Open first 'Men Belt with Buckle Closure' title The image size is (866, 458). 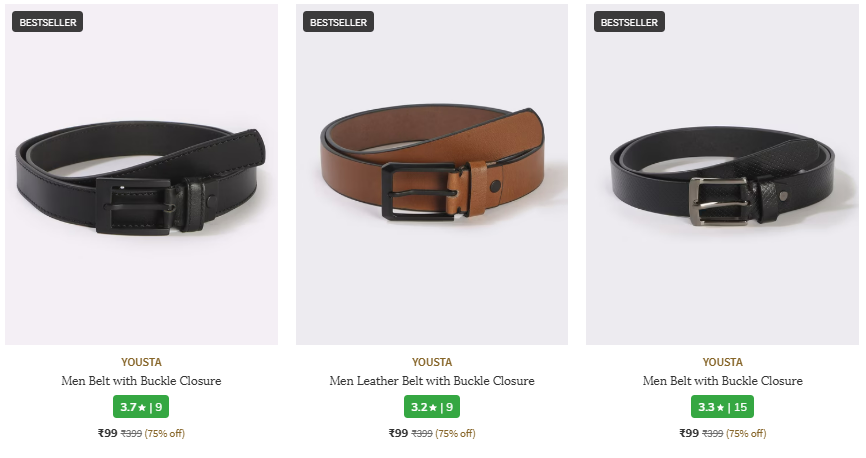pyautogui.click(x=141, y=381)
